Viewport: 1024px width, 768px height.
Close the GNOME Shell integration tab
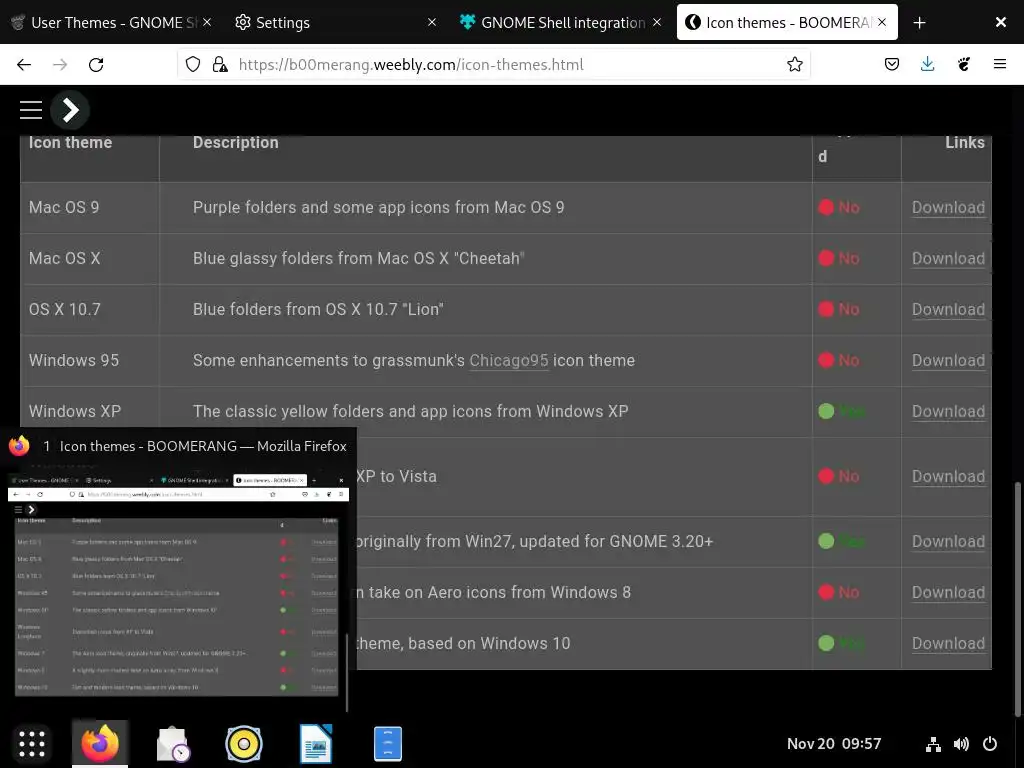[657, 22]
